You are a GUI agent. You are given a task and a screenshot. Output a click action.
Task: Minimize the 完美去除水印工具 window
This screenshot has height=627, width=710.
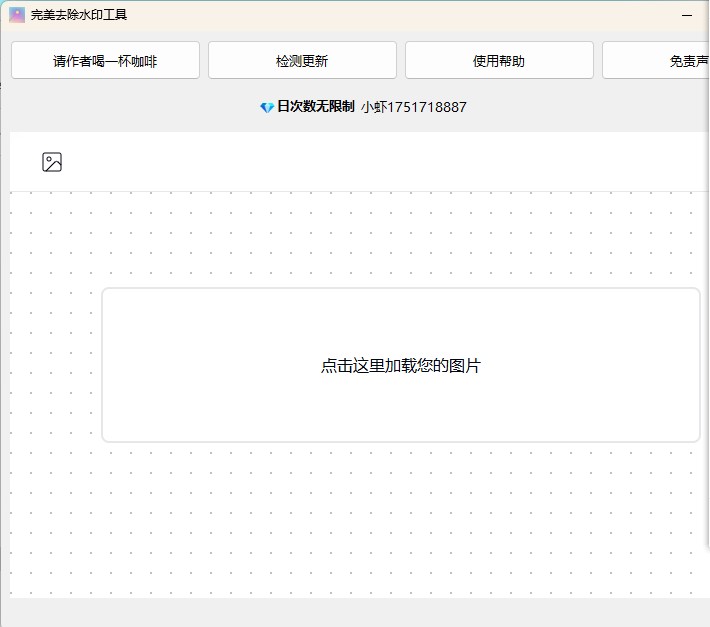pos(687,15)
